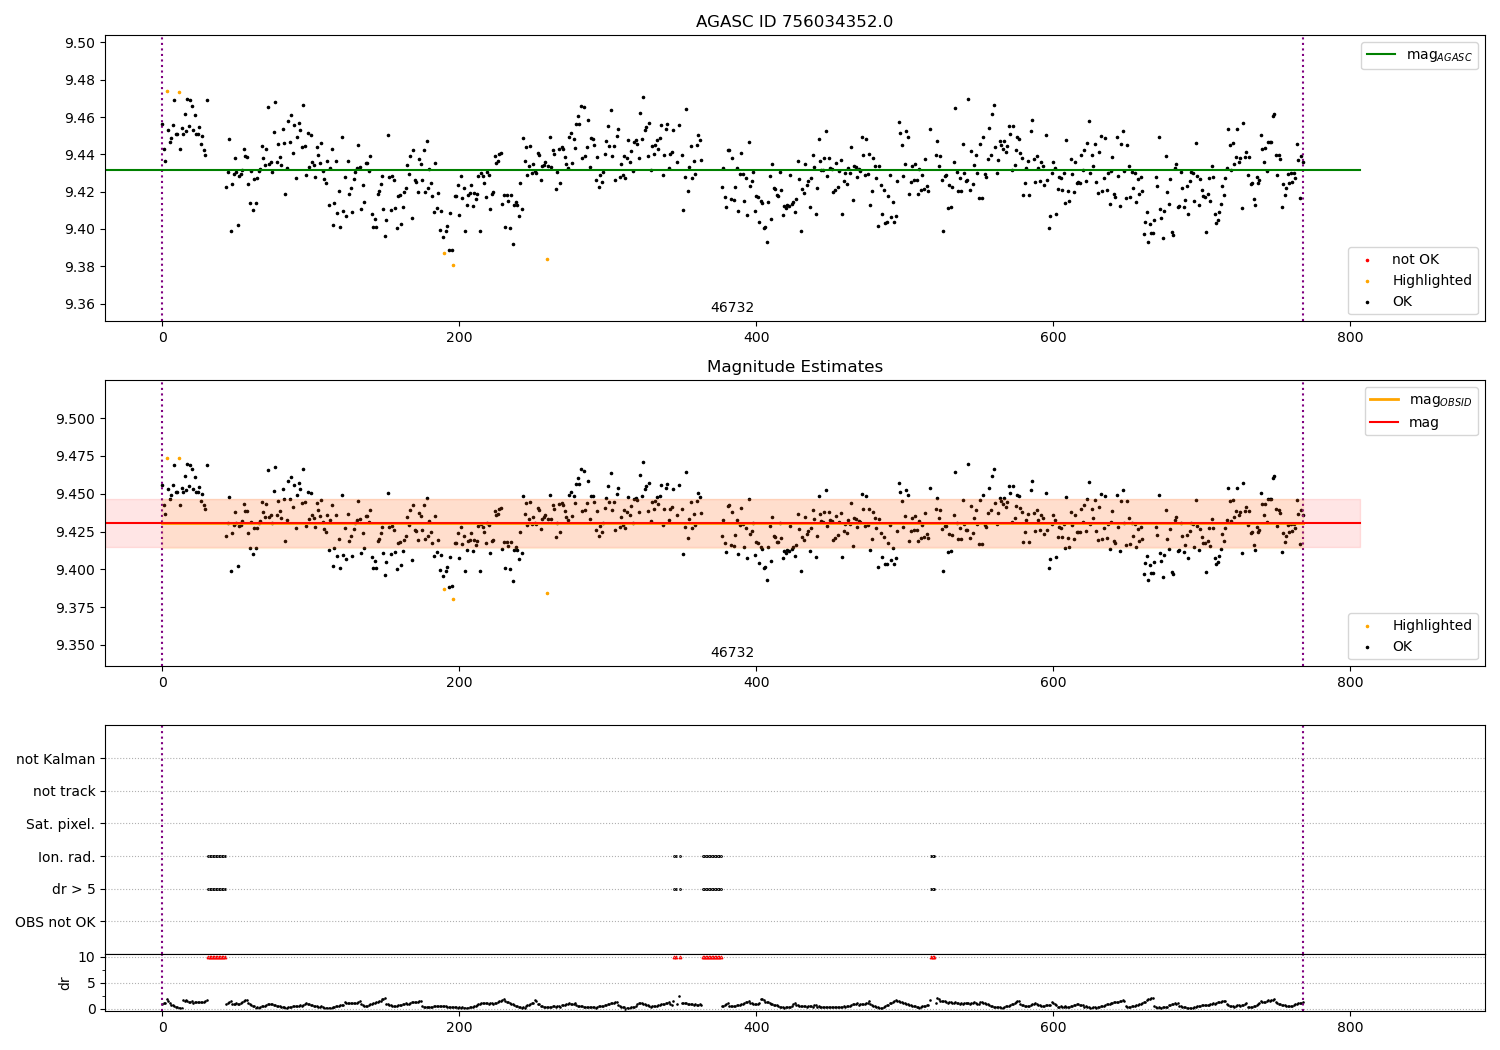Click the 9.375 y-axis tick label
This screenshot has width=1500, height=1050.
(x=75, y=608)
